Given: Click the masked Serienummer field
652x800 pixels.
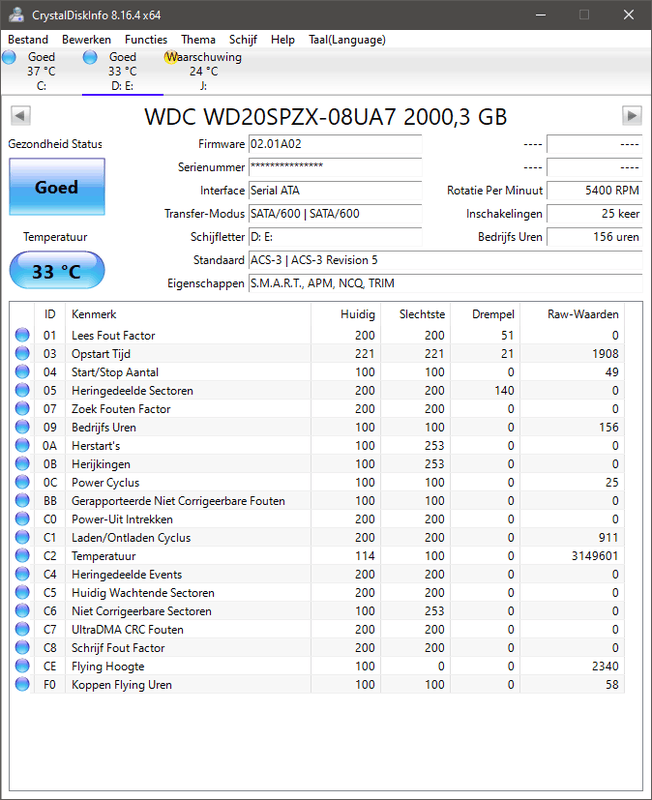Looking at the screenshot, I should (x=335, y=167).
